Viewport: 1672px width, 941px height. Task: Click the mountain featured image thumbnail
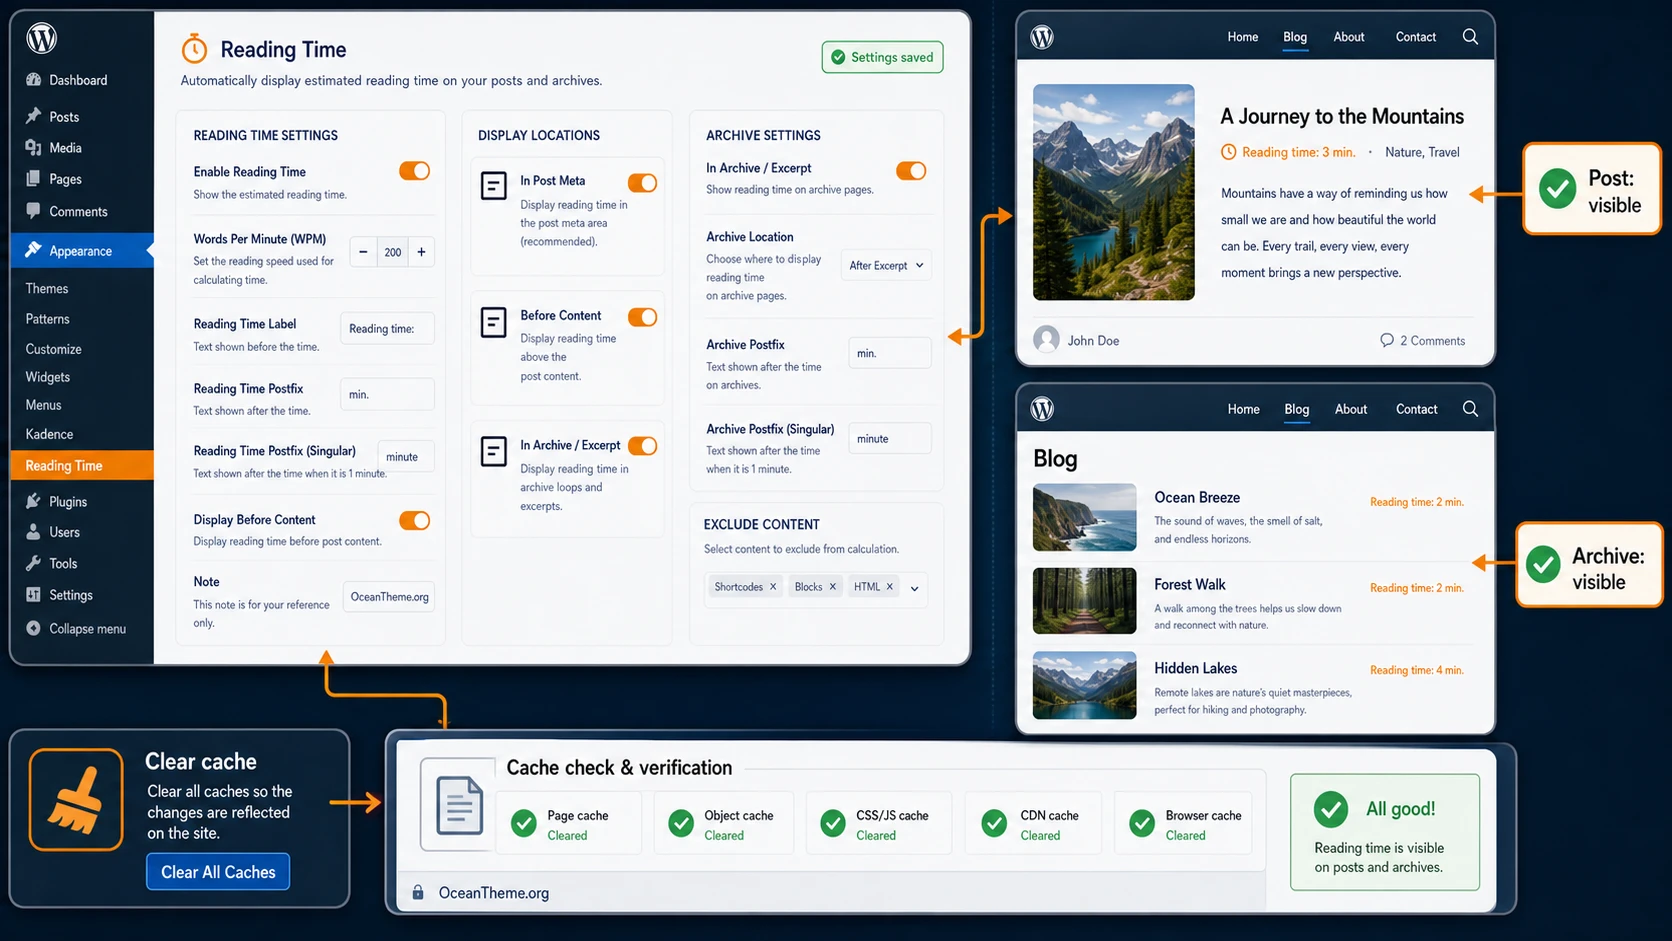click(1113, 192)
